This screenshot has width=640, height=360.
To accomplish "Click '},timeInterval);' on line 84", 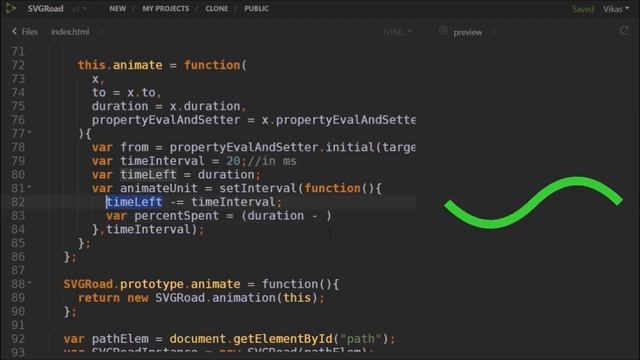I will (148, 229).
